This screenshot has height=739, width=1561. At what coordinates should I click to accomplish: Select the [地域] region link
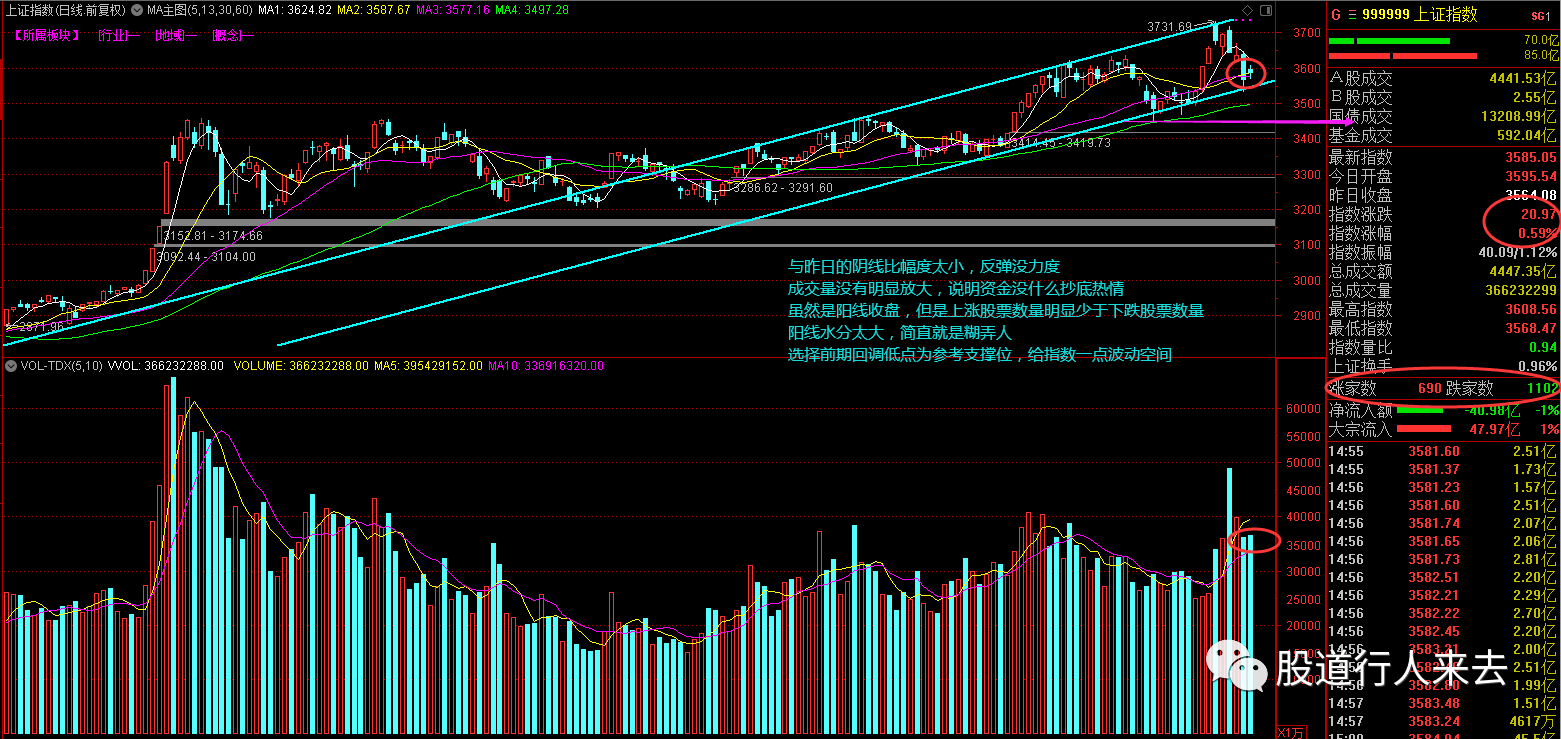176,35
